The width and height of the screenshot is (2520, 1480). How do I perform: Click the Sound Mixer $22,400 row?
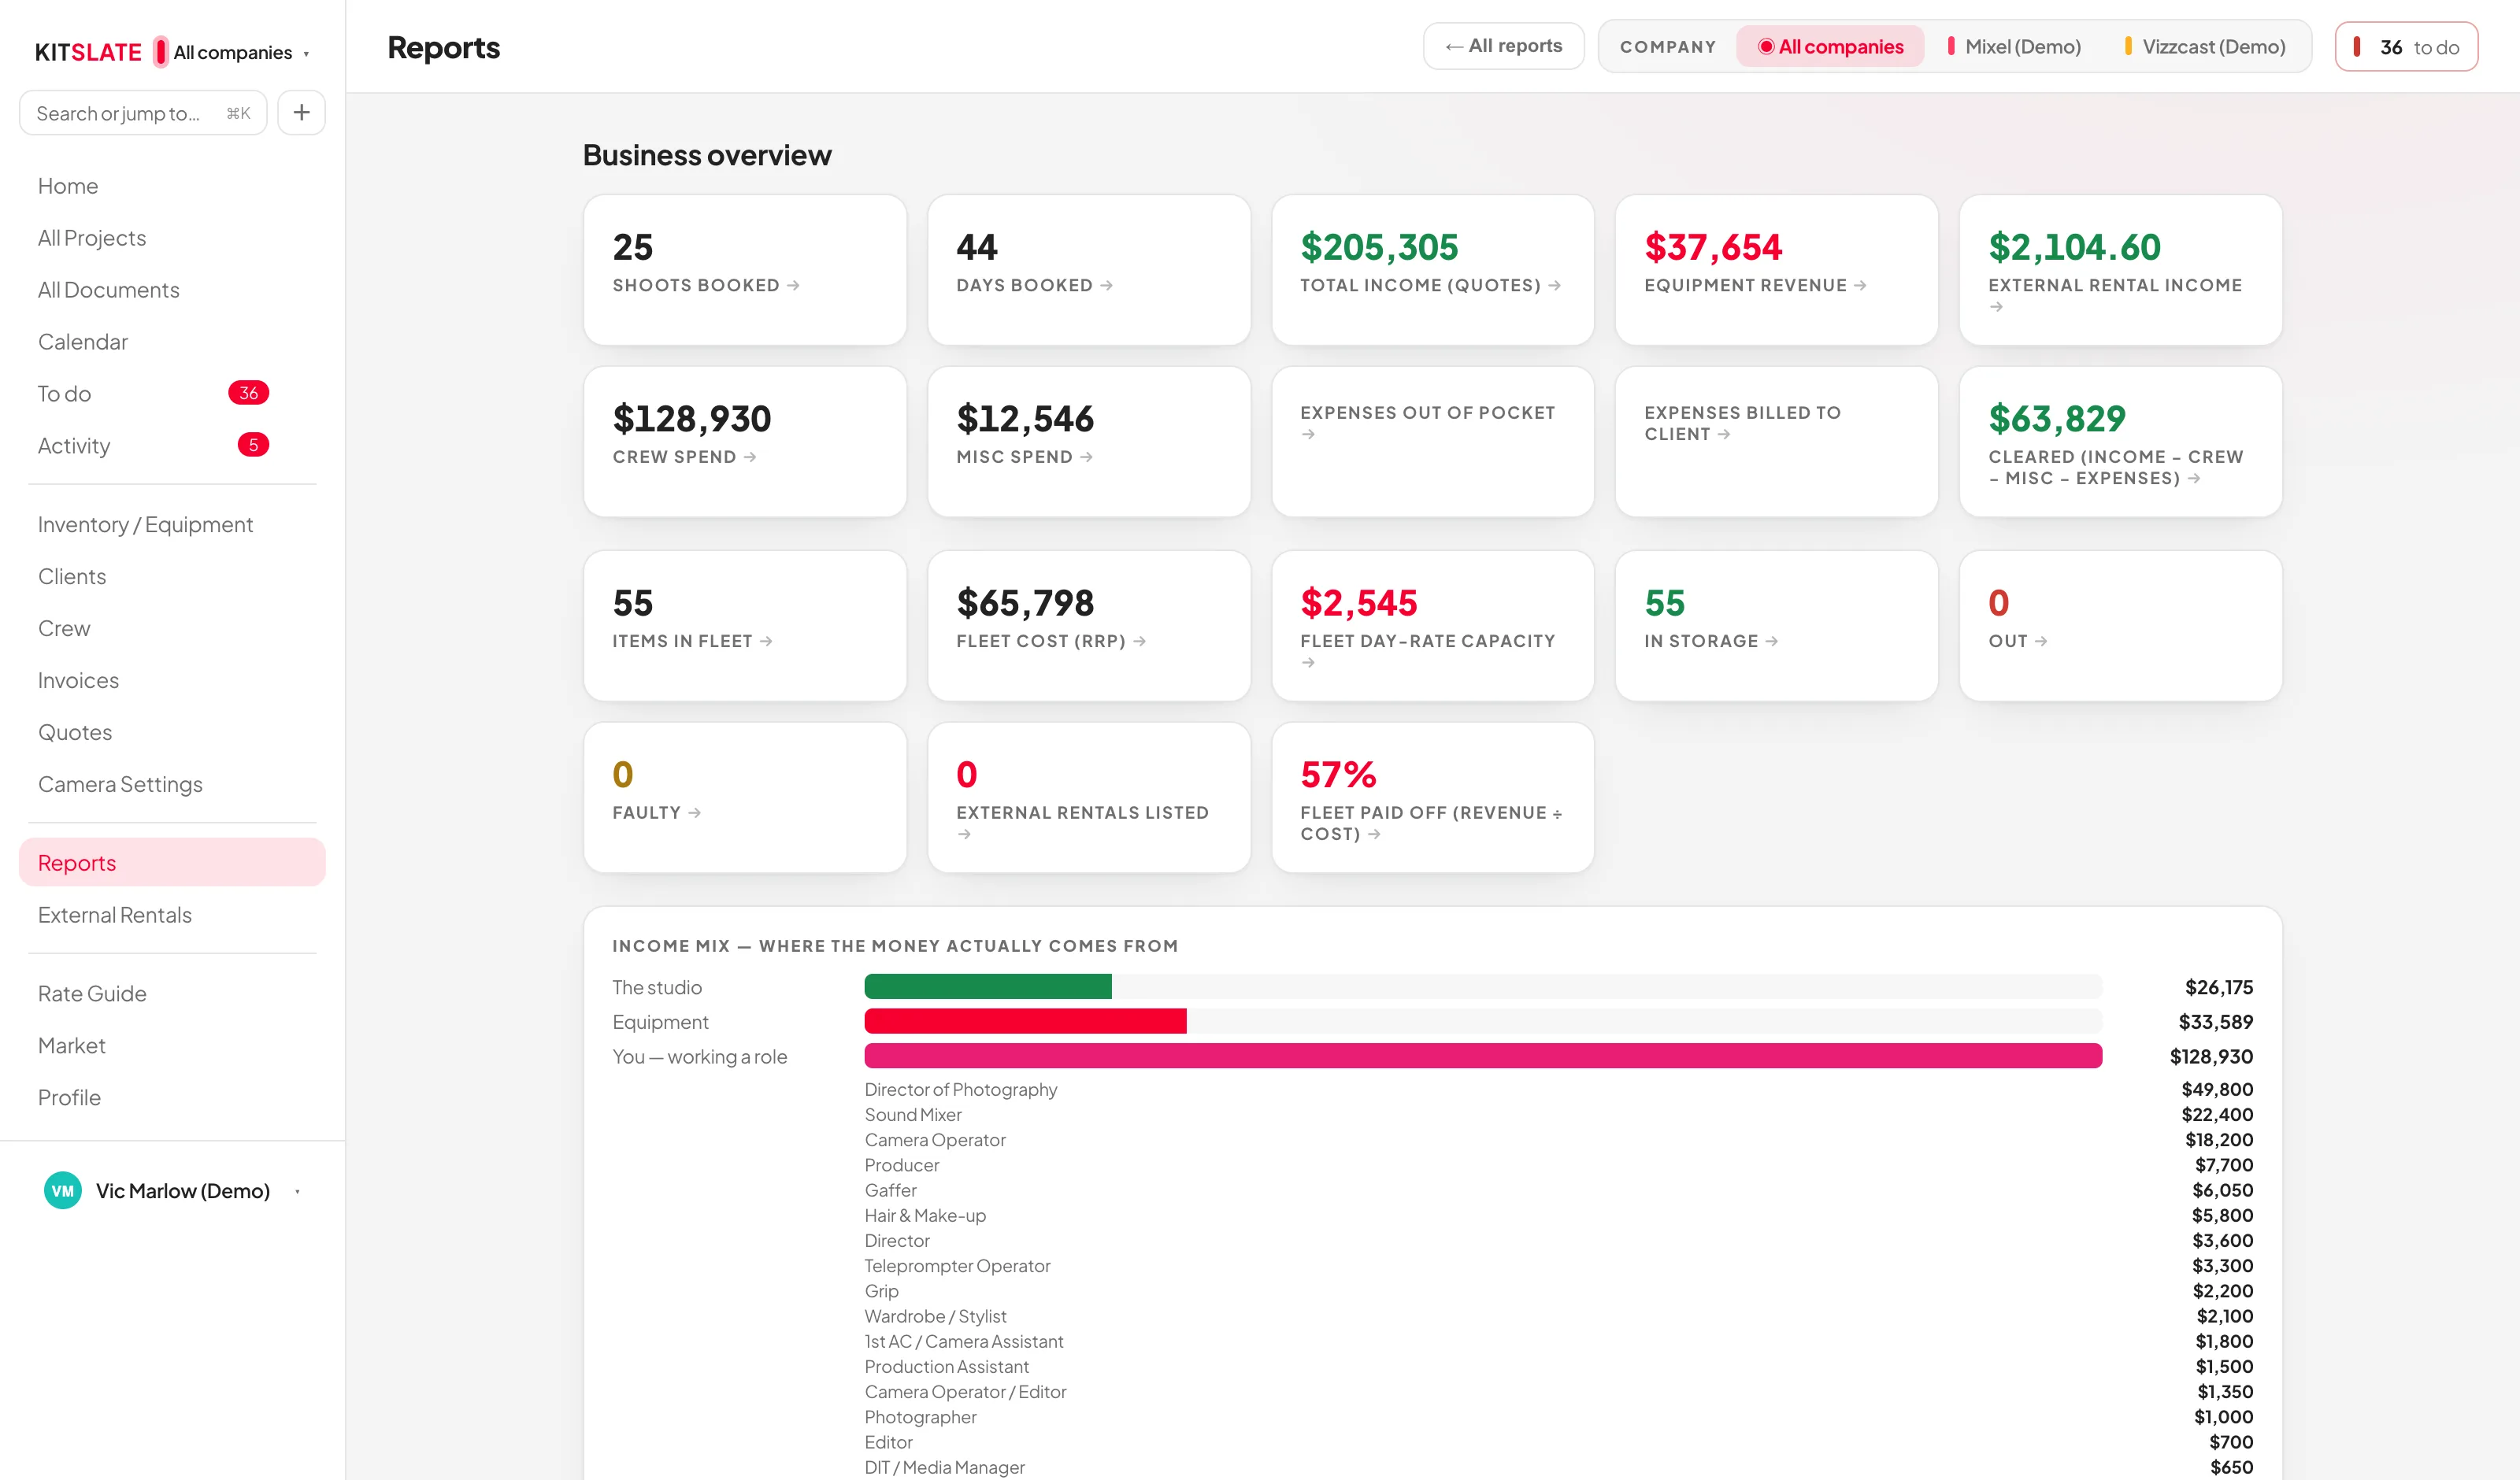(x=1559, y=1115)
